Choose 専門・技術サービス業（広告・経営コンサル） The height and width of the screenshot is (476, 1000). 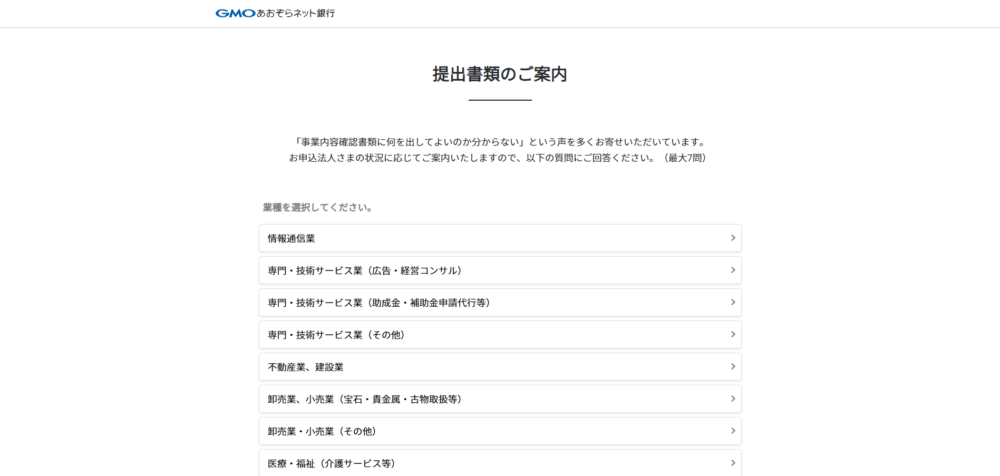point(500,270)
